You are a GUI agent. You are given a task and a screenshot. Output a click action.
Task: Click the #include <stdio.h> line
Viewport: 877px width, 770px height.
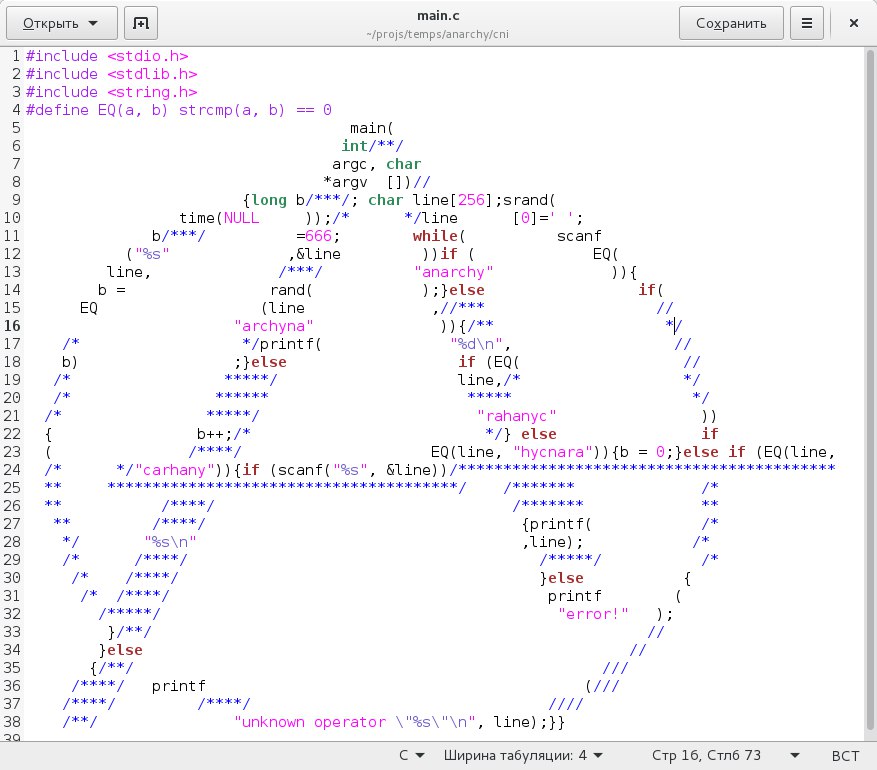pyautogui.click(x=106, y=56)
